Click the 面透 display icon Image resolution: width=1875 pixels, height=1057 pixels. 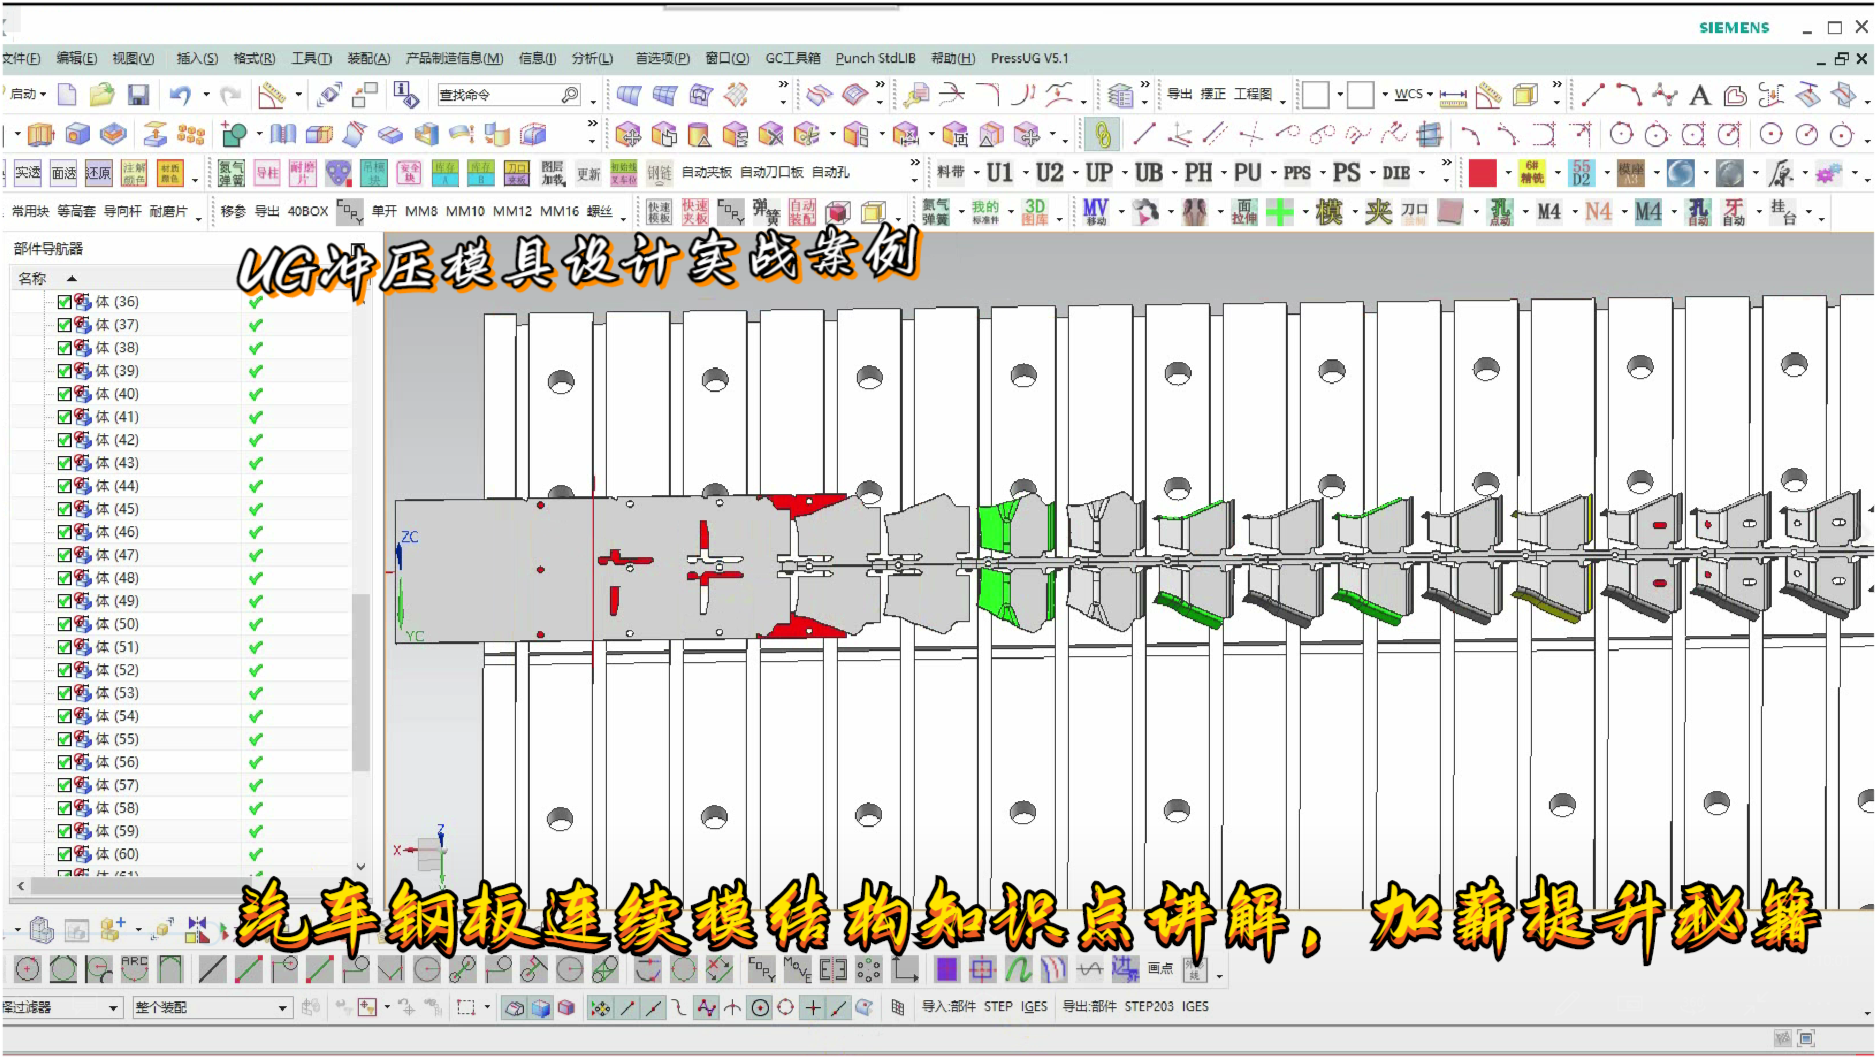tap(64, 173)
